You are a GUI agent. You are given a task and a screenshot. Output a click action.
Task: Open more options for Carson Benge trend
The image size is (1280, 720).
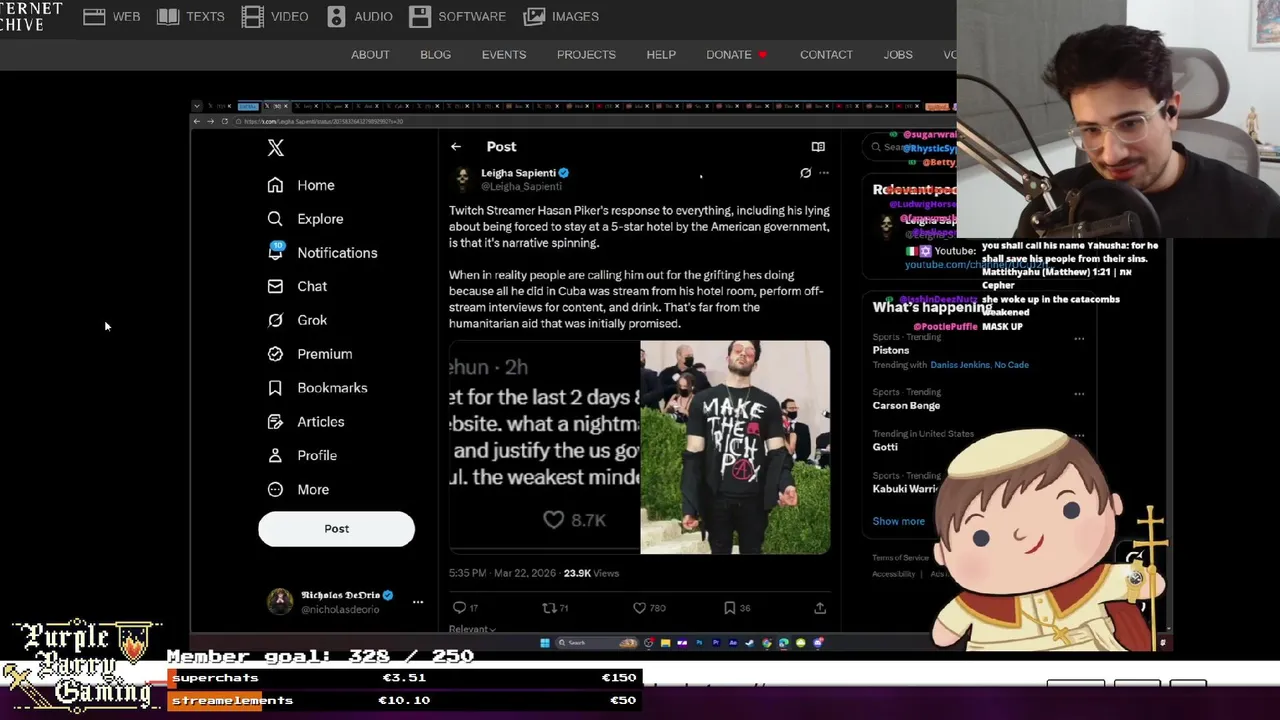tap(1079, 394)
